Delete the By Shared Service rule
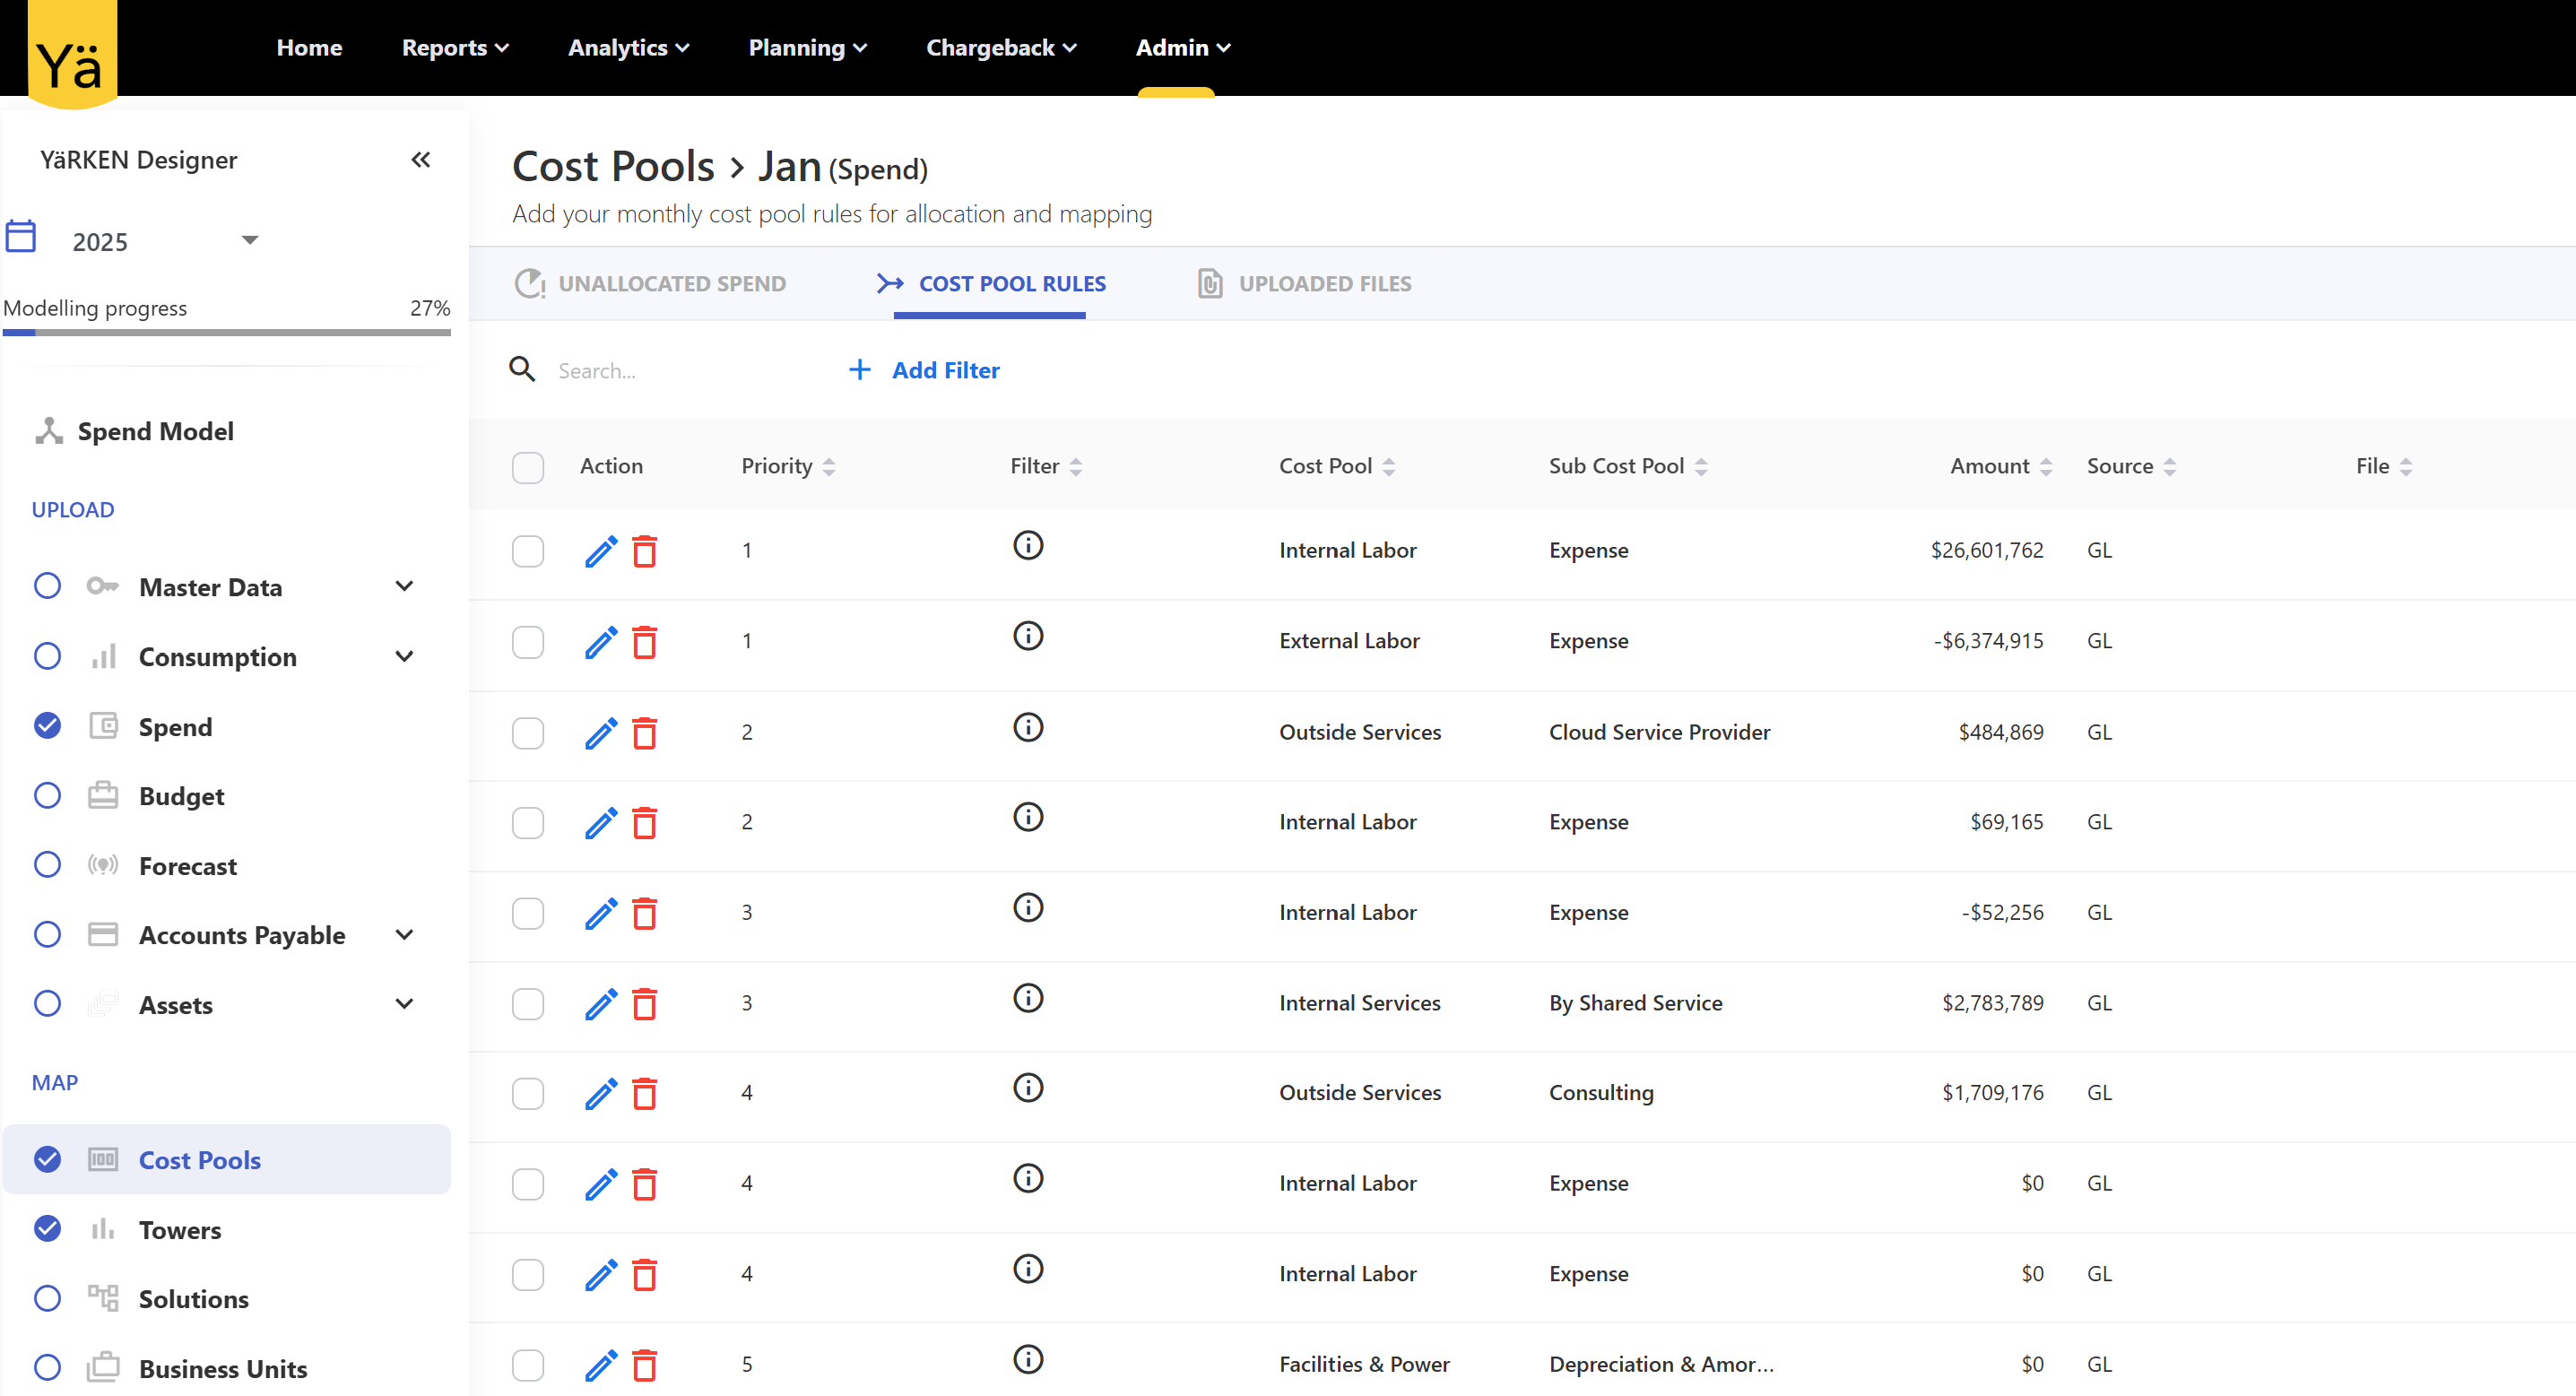2576x1396 pixels. pyautogui.click(x=645, y=1004)
